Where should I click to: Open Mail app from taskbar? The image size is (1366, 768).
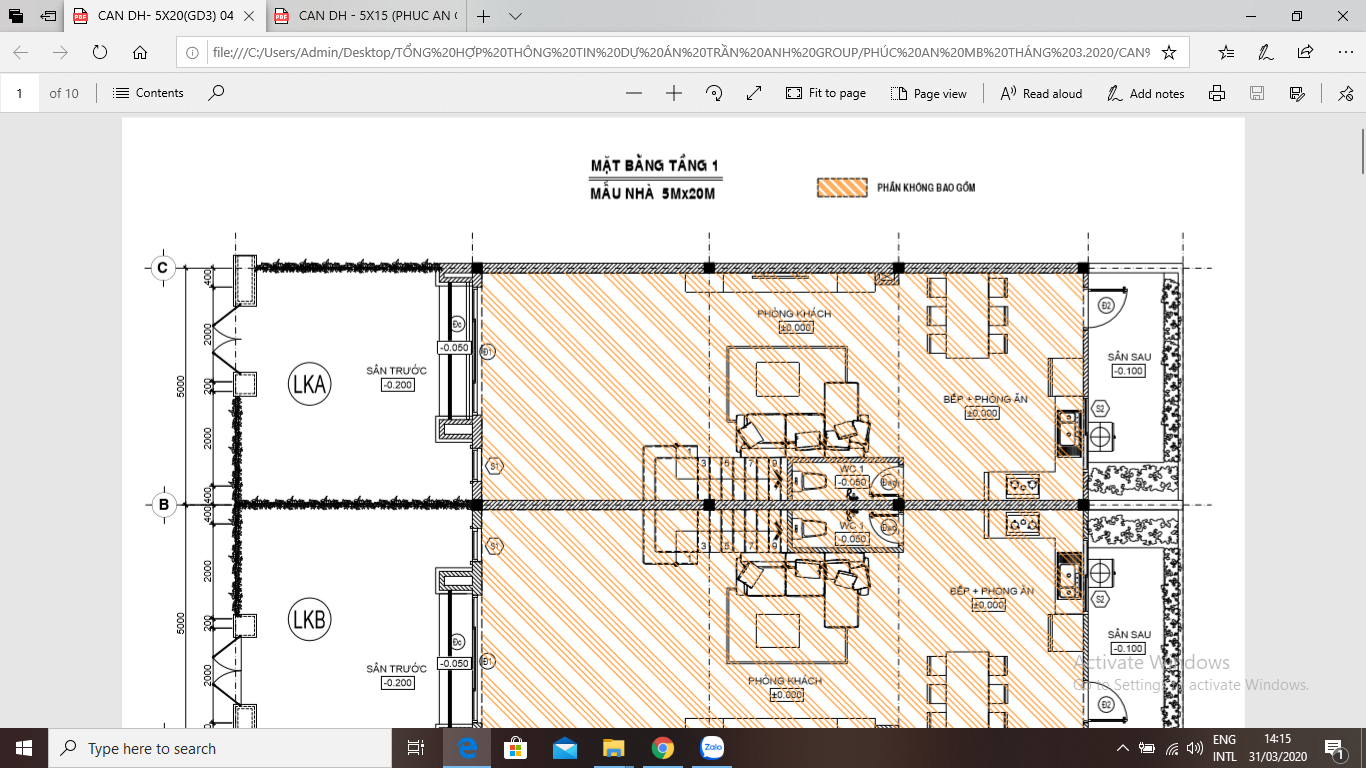coord(565,748)
